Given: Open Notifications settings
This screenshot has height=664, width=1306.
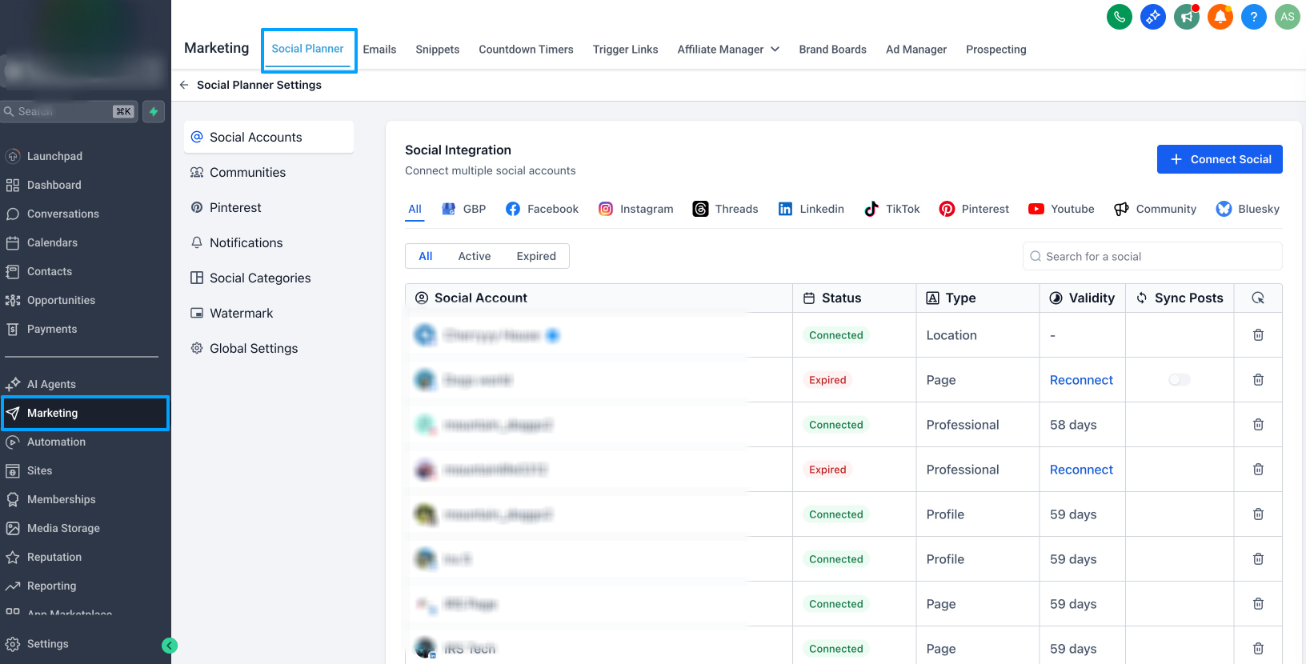Looking at the screenshot, I should (x=269, y=243).
